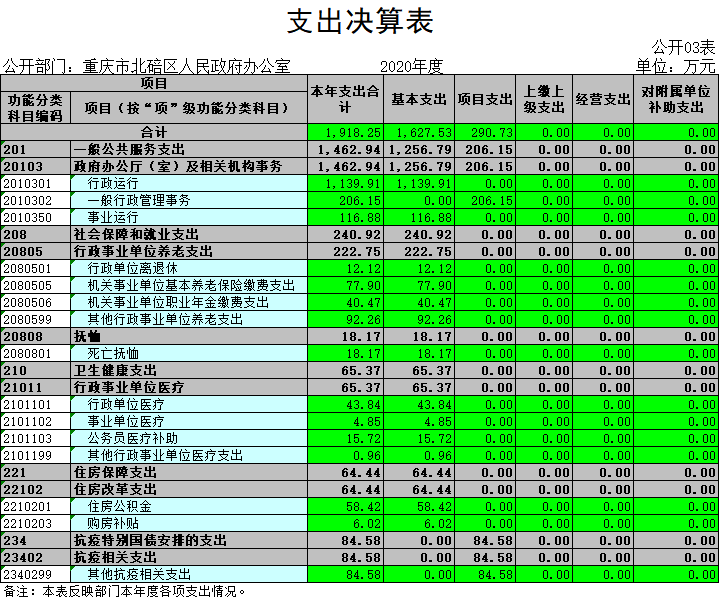This screenshot has width=719, height=600.
Task: Click the 公务员医疗补助 item cell
Action: [189, 438]
